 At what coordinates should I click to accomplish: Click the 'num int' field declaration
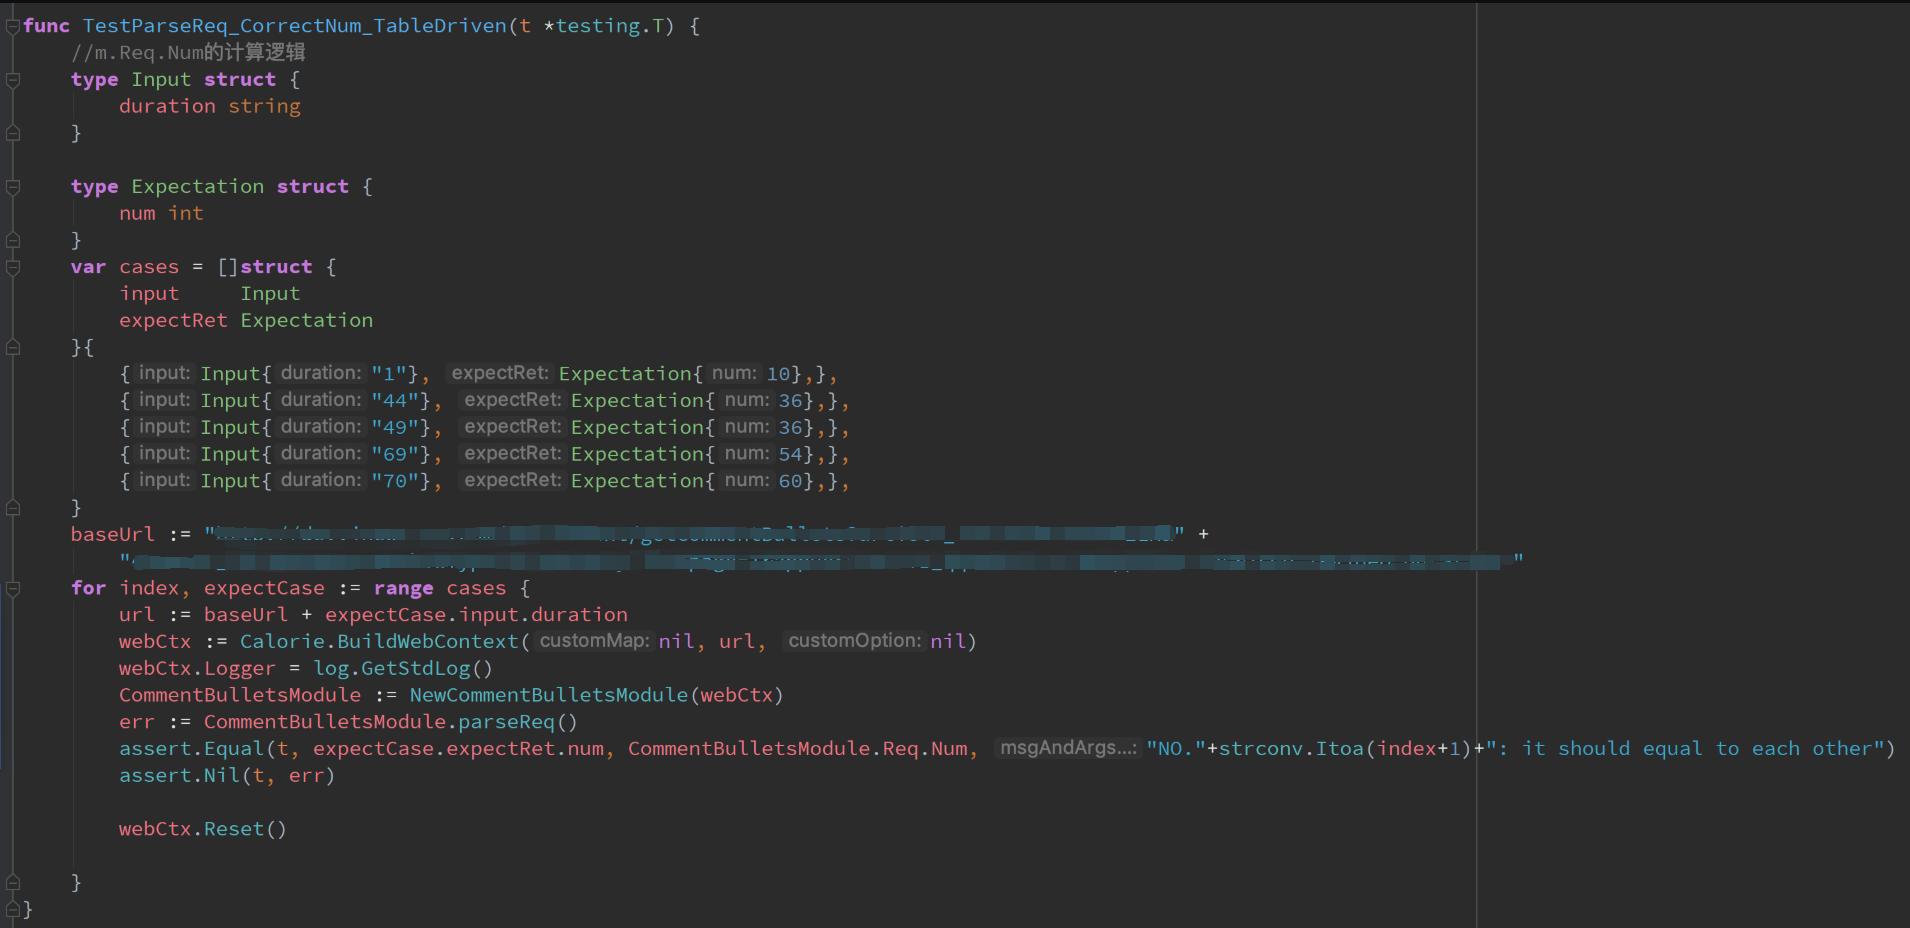coord(161,213)
